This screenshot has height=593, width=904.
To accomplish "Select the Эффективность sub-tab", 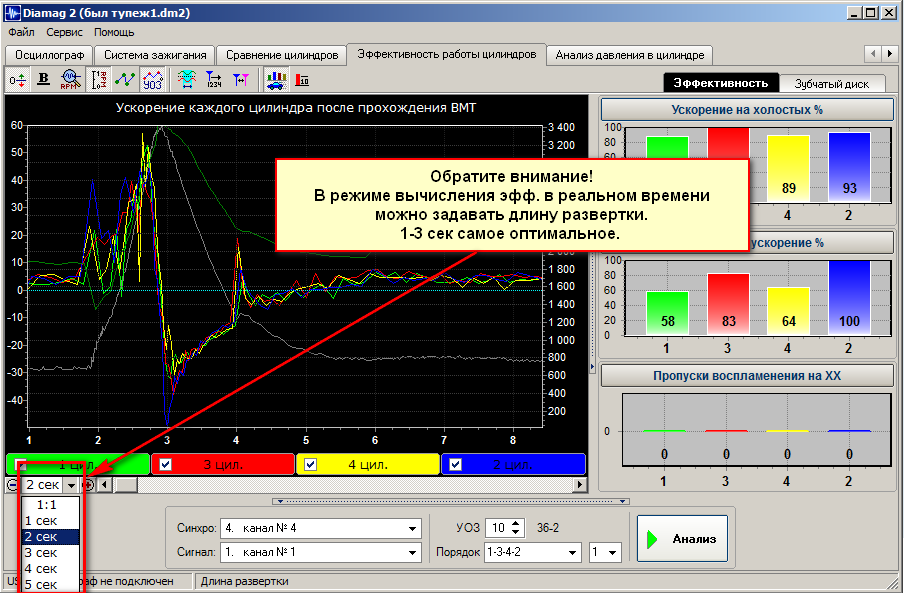I will [721, 83].
